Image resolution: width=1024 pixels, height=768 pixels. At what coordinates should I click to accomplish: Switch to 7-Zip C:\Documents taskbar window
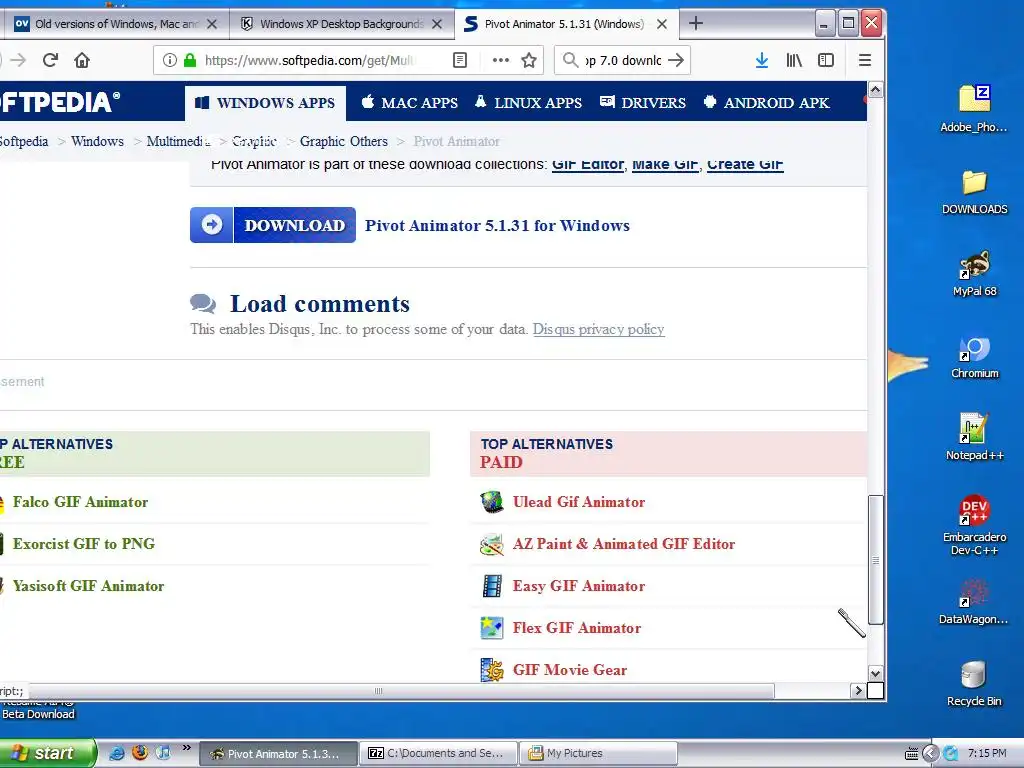(x=439, y=753)
